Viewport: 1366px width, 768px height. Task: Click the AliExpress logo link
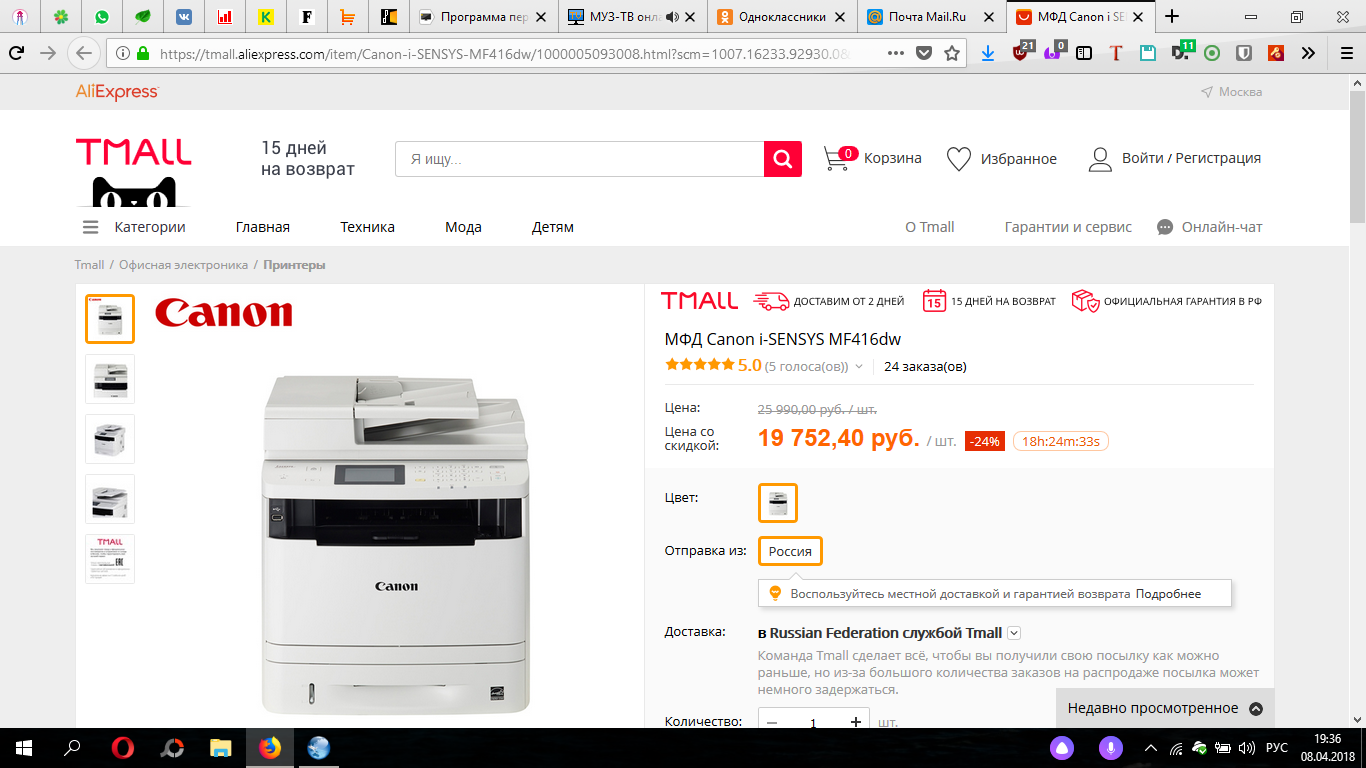click(117, 92)
